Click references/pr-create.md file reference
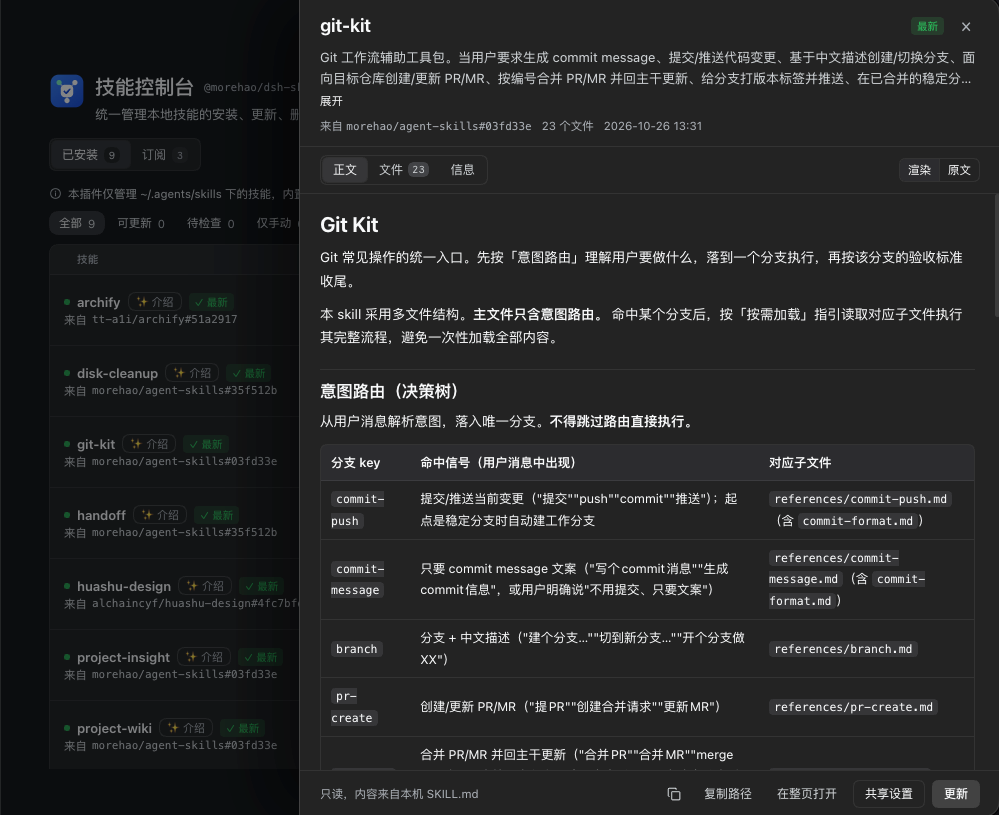Image resolution: width=999 pixels, height=815 pixels. [x=853, y=707]
